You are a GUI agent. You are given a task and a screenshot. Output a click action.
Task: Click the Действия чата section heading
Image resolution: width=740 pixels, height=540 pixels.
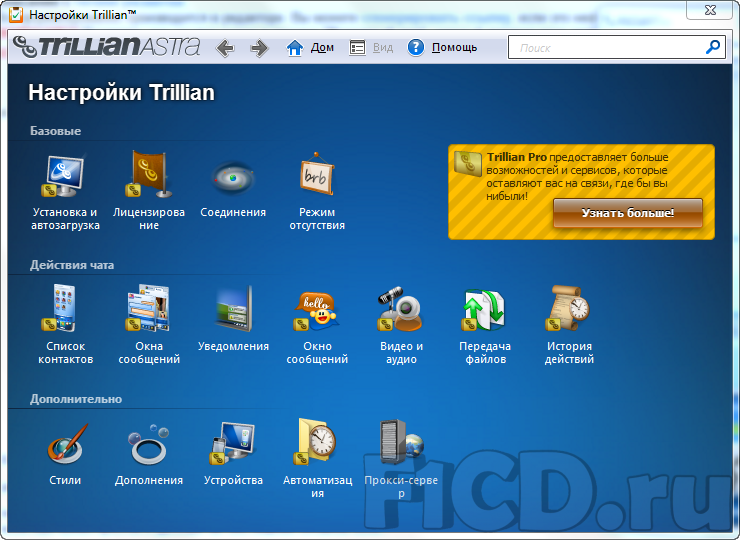click(x=72, y=265)
